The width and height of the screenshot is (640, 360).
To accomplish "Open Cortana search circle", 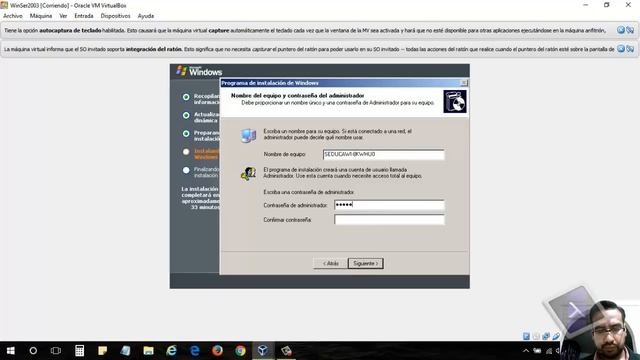I will tap(33, 351).
